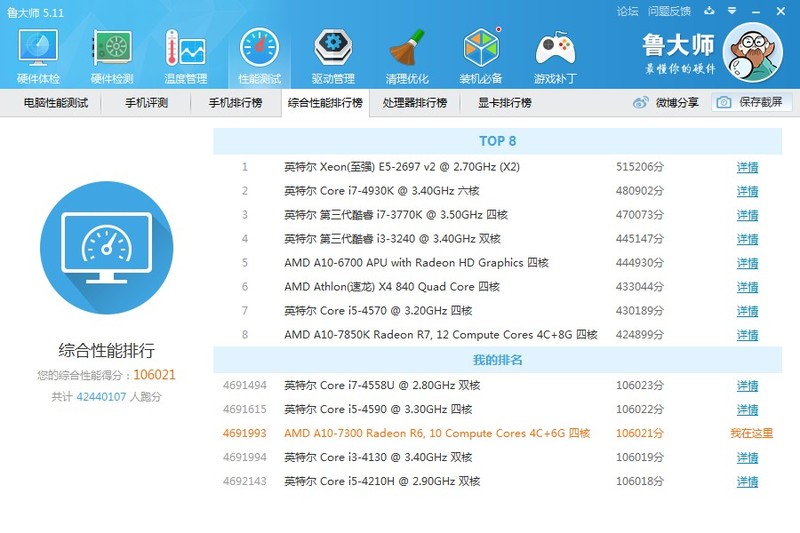This screenshot has width=800, height=533.
Task: Open 详情 for Core i7-4930K row
Action: click(x=747, y=191)
